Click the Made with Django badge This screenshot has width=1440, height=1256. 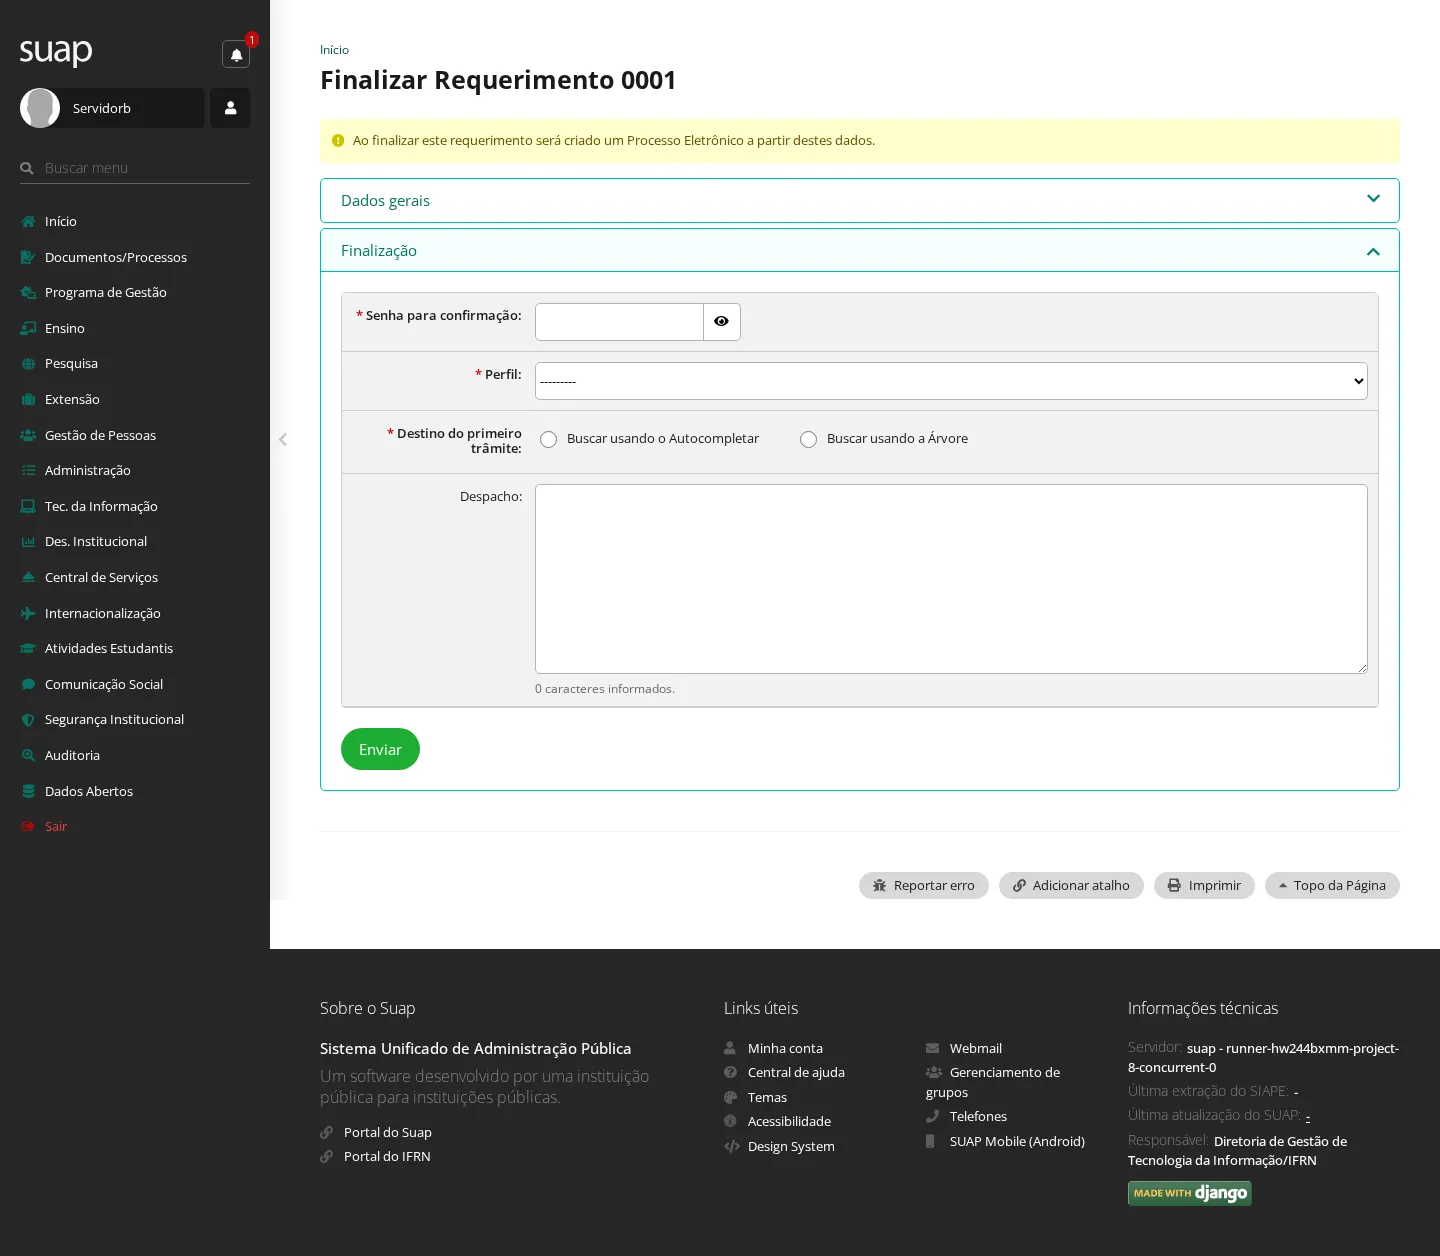tap(1190, 1193)
